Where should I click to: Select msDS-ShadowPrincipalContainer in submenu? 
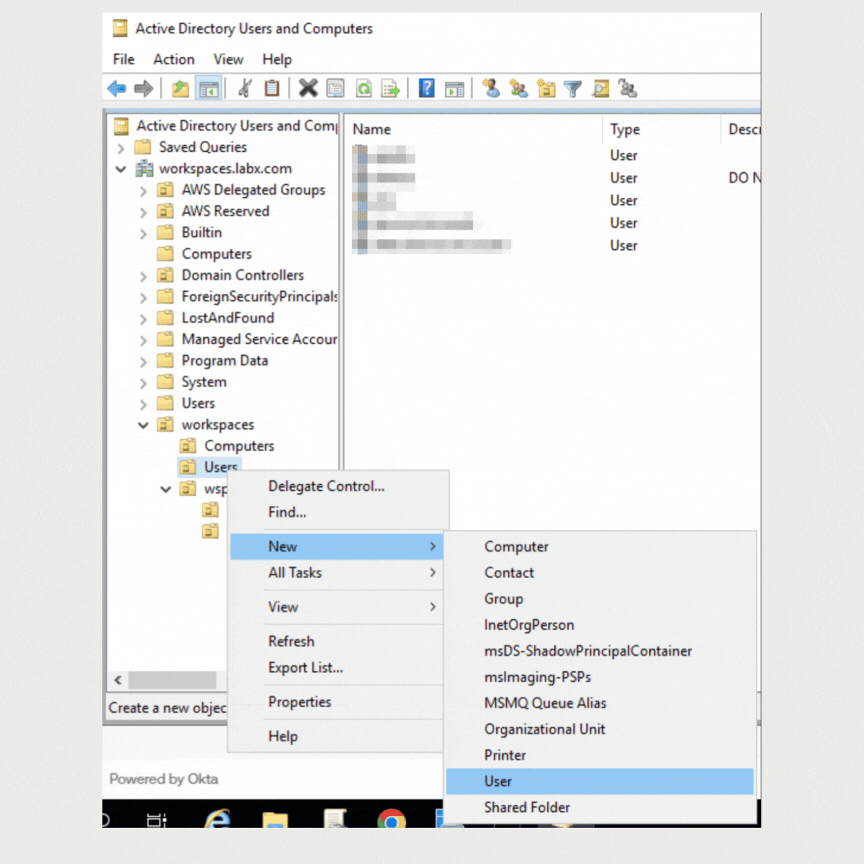click(600, 651)
